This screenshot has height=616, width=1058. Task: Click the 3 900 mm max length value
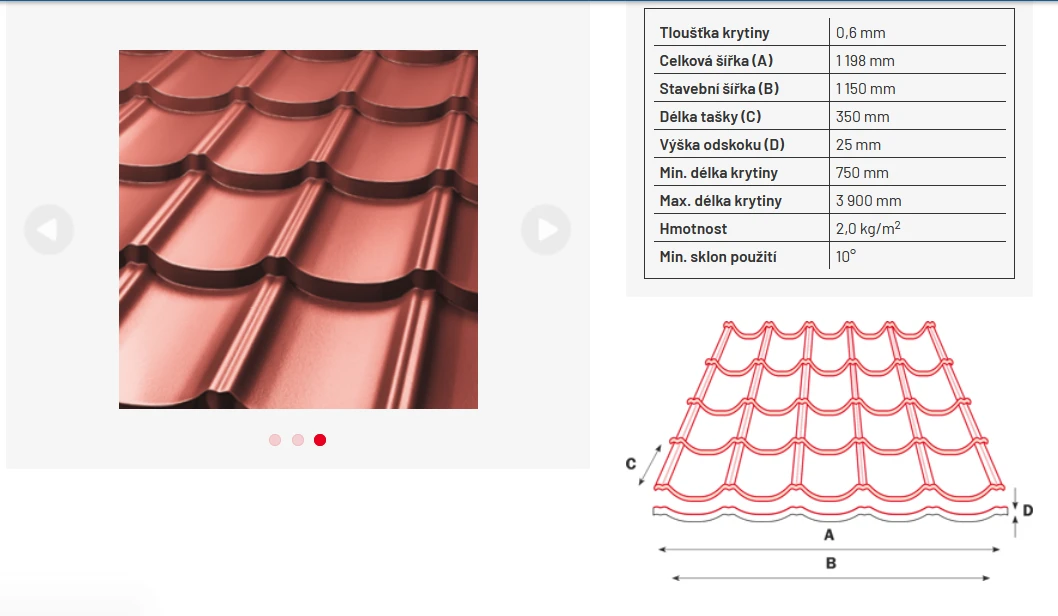pyautogui.click(x=868, y=201)
